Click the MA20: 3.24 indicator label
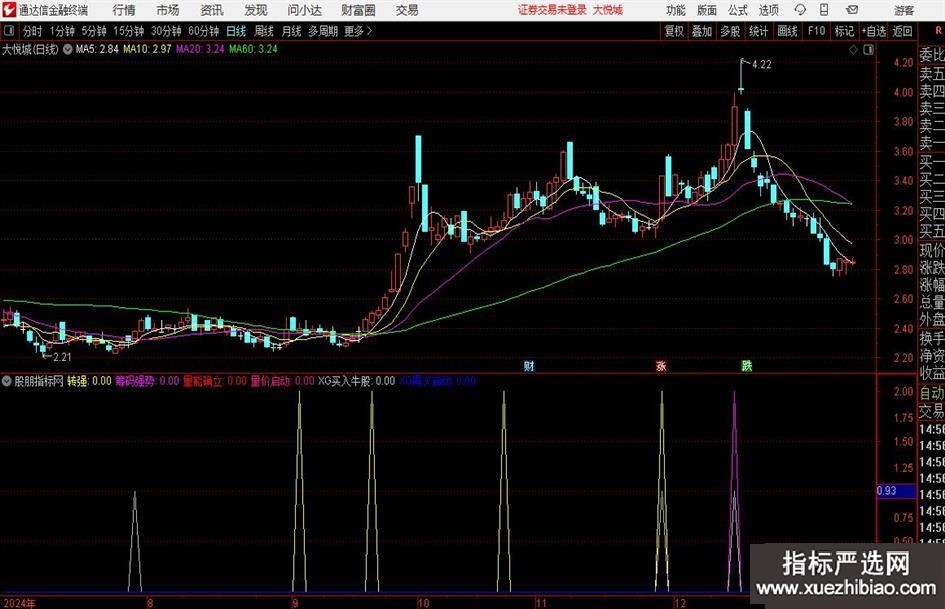Image resolution: width=945 pixels, height=609 pixels. (200, 49)
